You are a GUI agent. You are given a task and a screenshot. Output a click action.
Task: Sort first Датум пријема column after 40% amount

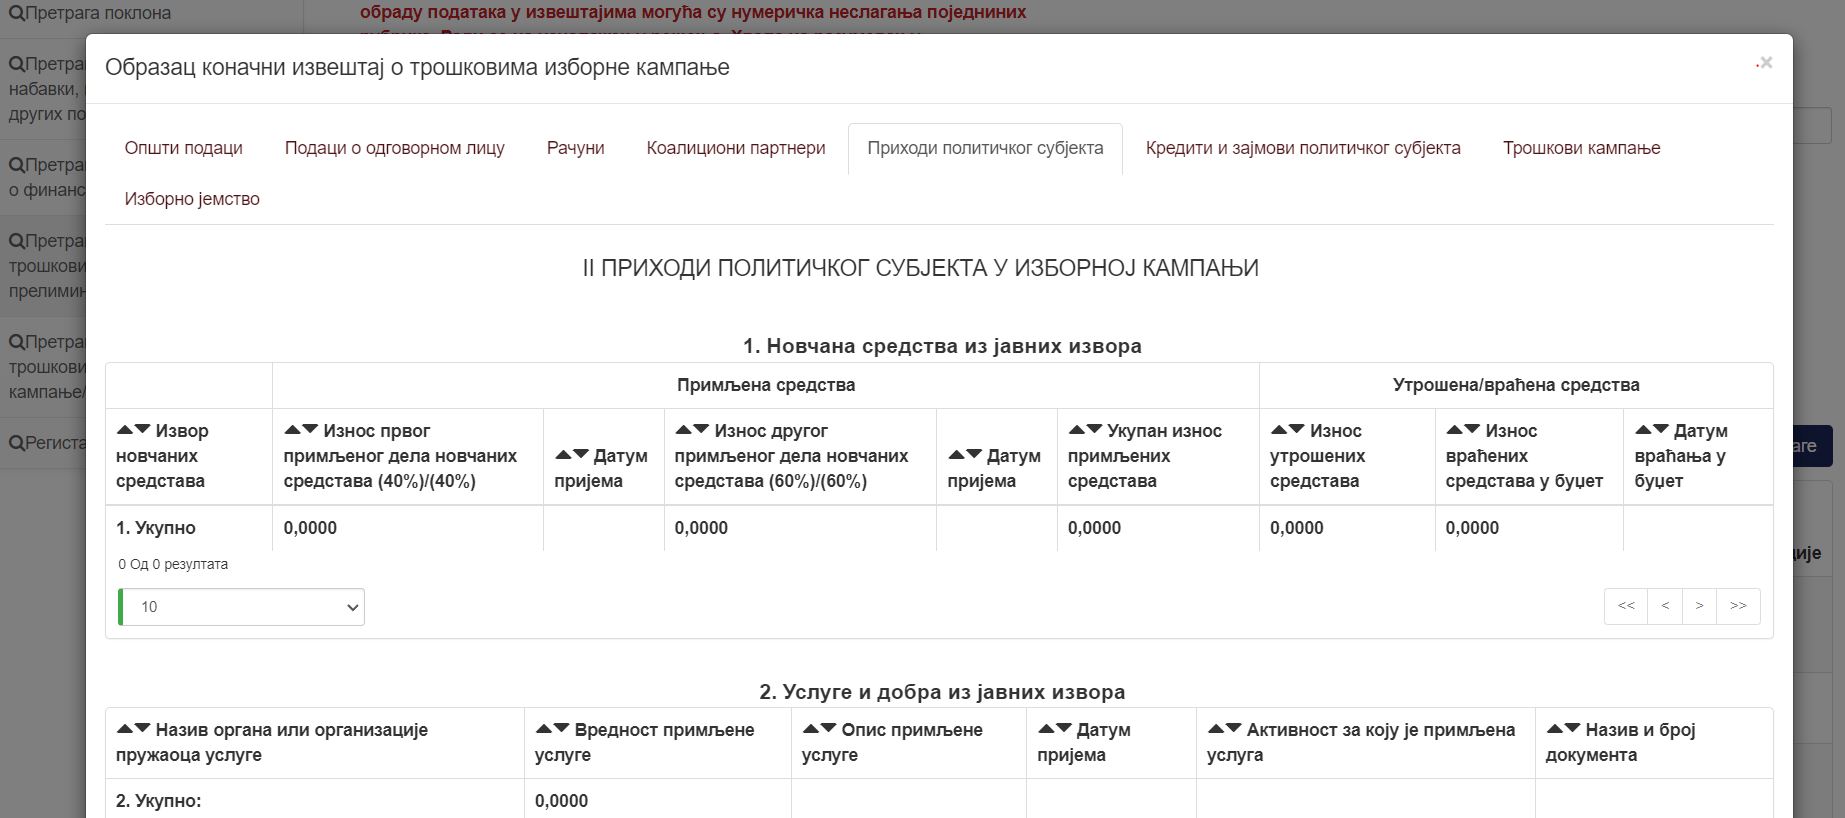[x=572, y=455]
